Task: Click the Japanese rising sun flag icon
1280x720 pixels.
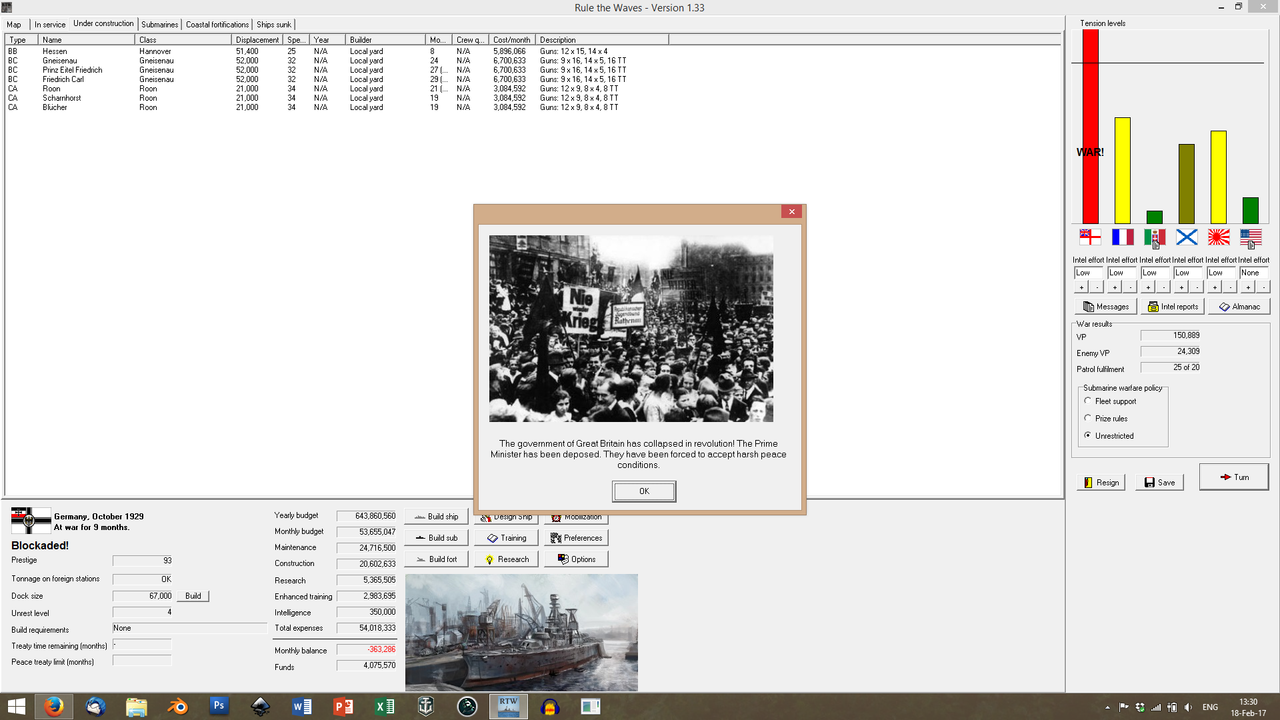Action: click(1217, 237)
